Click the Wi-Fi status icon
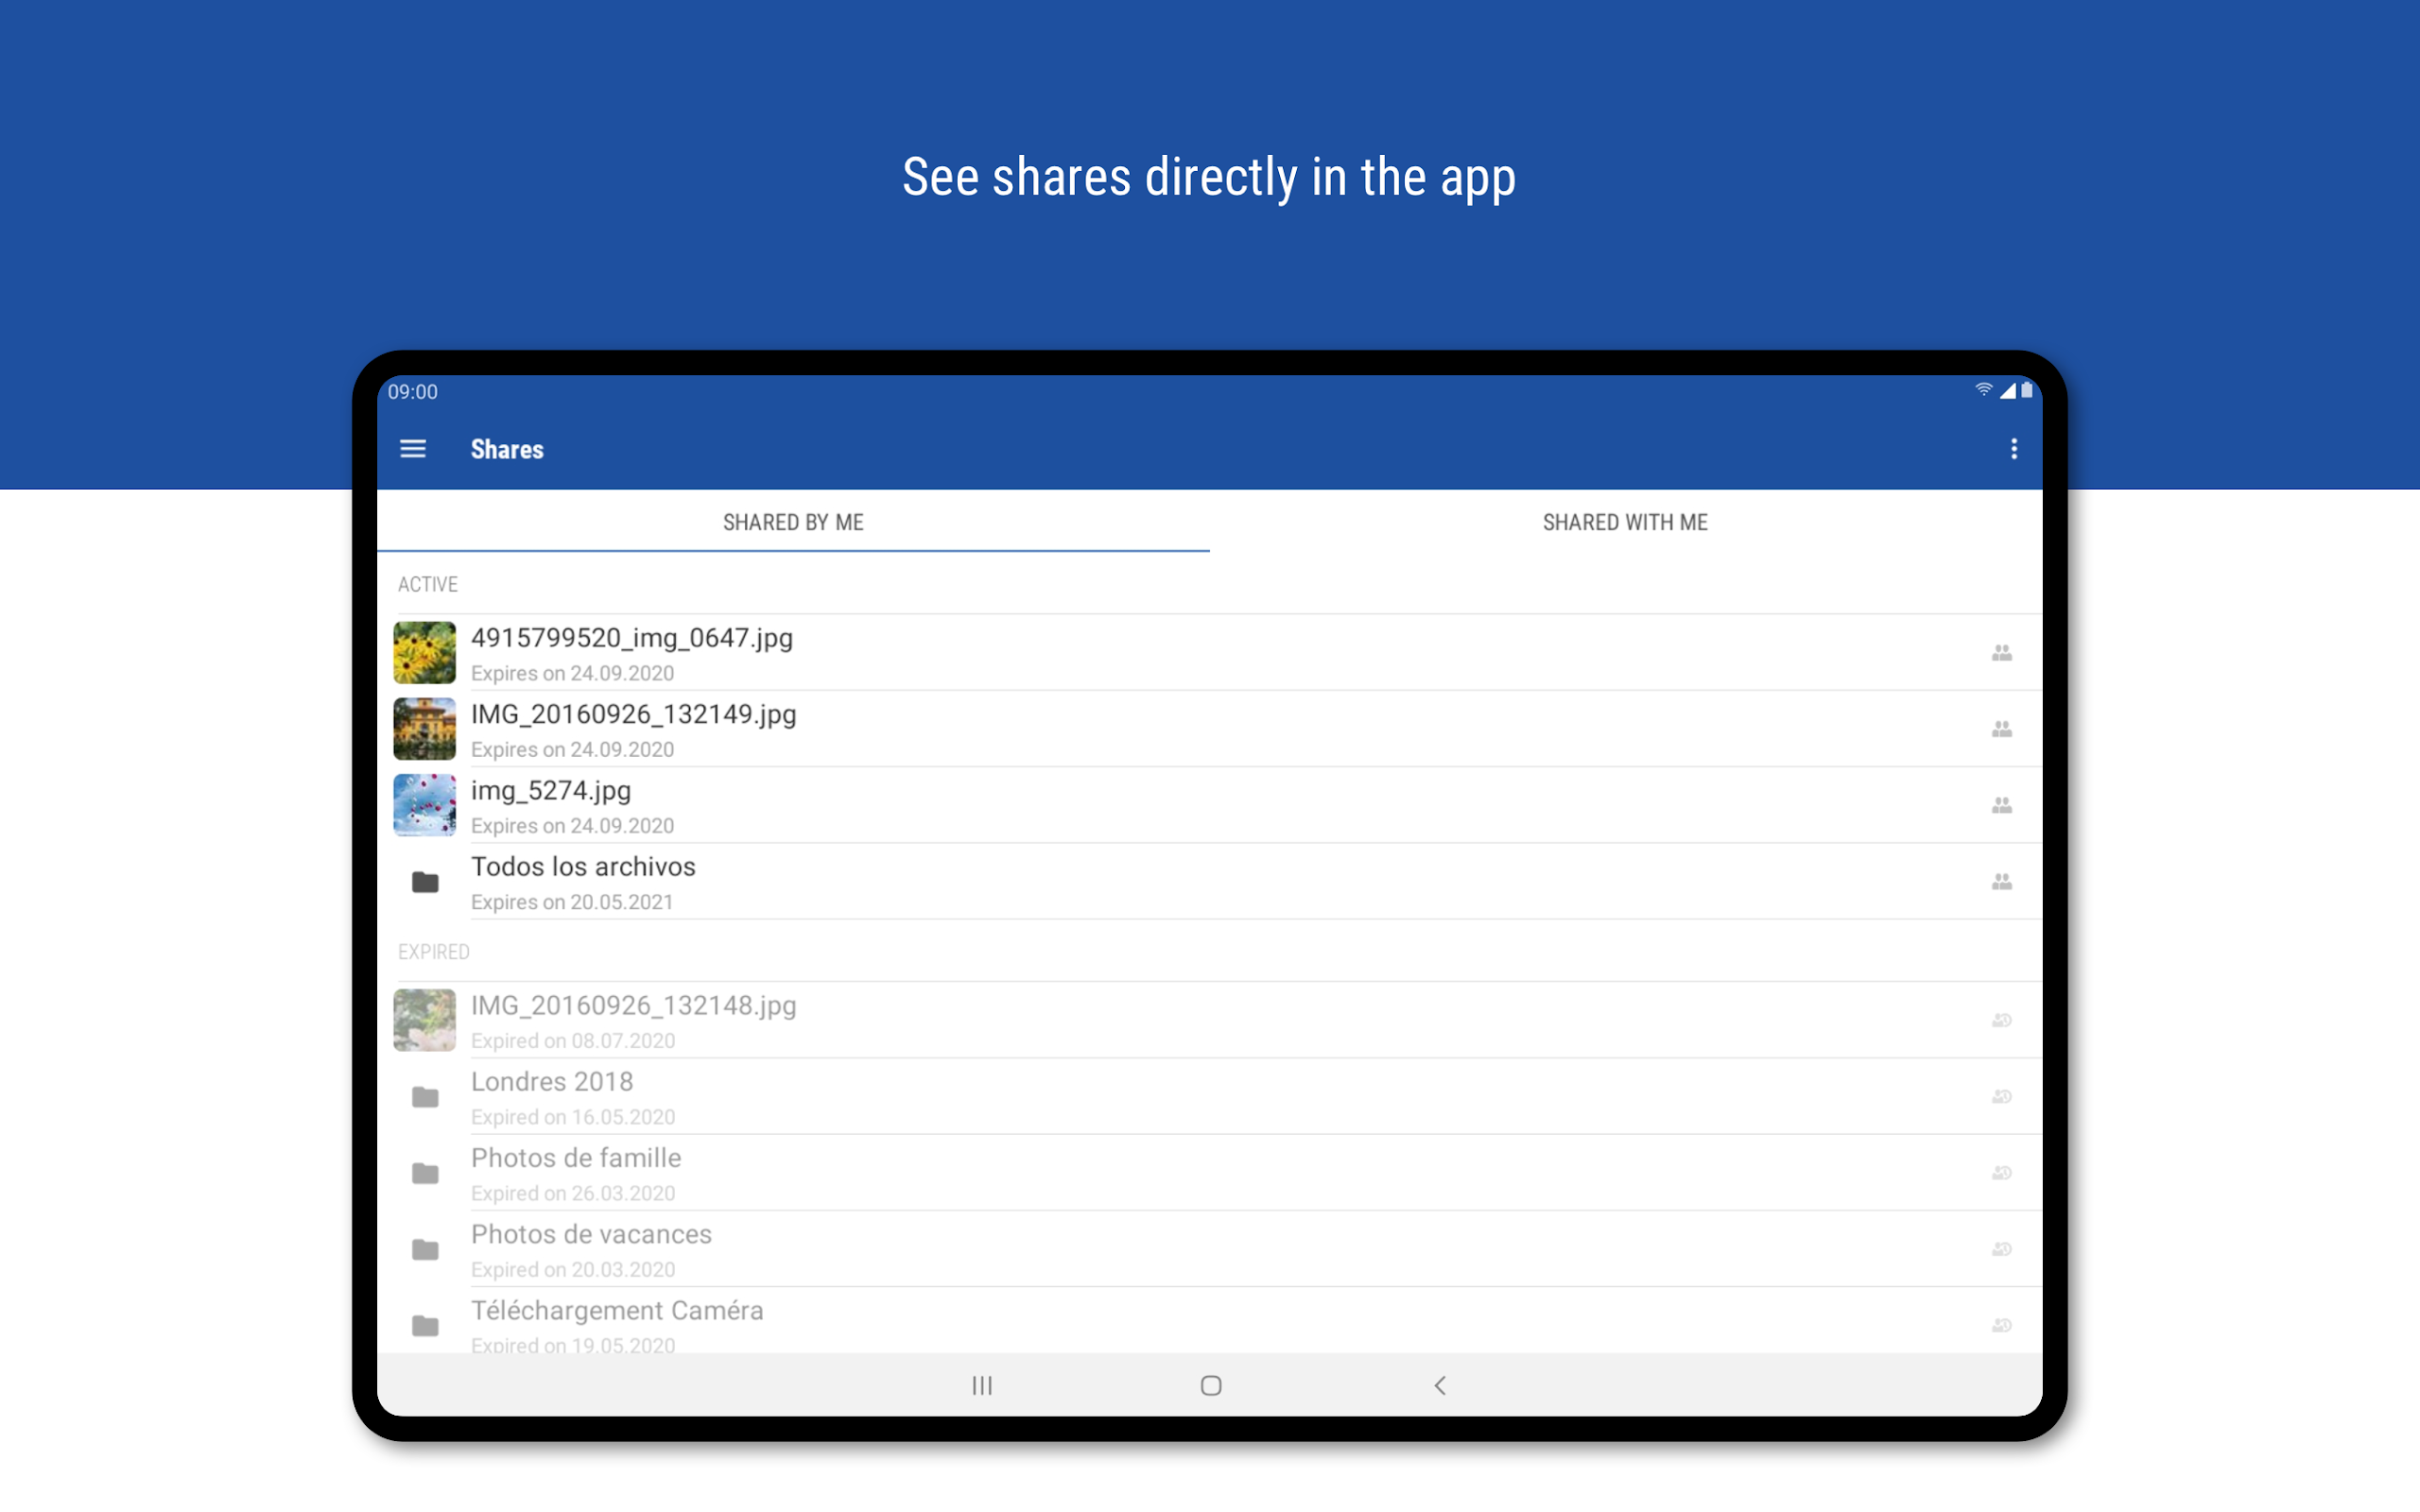 pos(1984,390)
